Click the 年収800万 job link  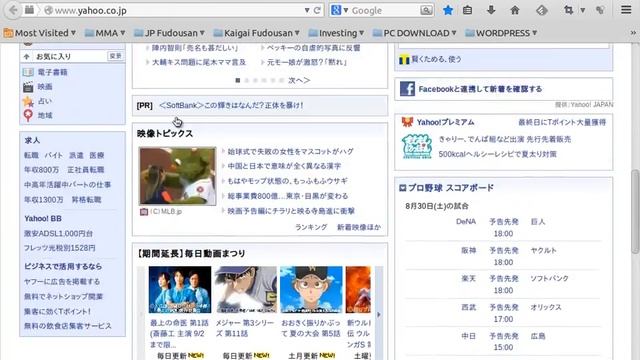click(41, 170)
